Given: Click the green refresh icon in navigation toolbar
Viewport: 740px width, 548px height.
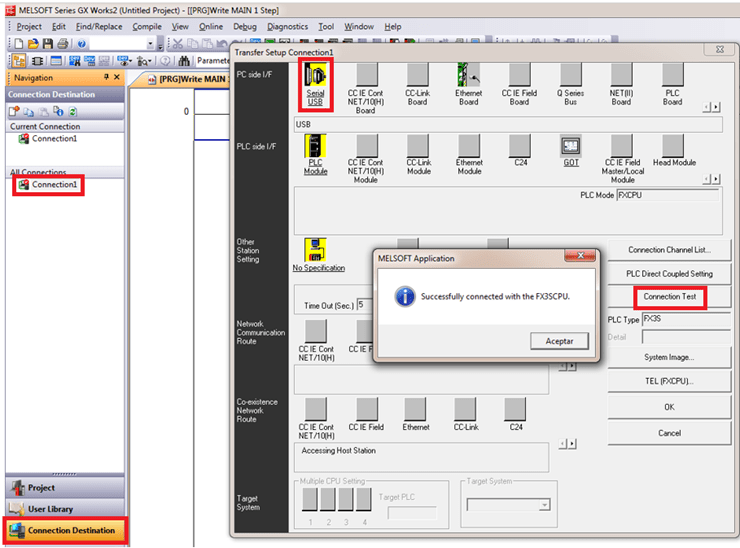Looking at the screenshot, I should tap(73, 111).
